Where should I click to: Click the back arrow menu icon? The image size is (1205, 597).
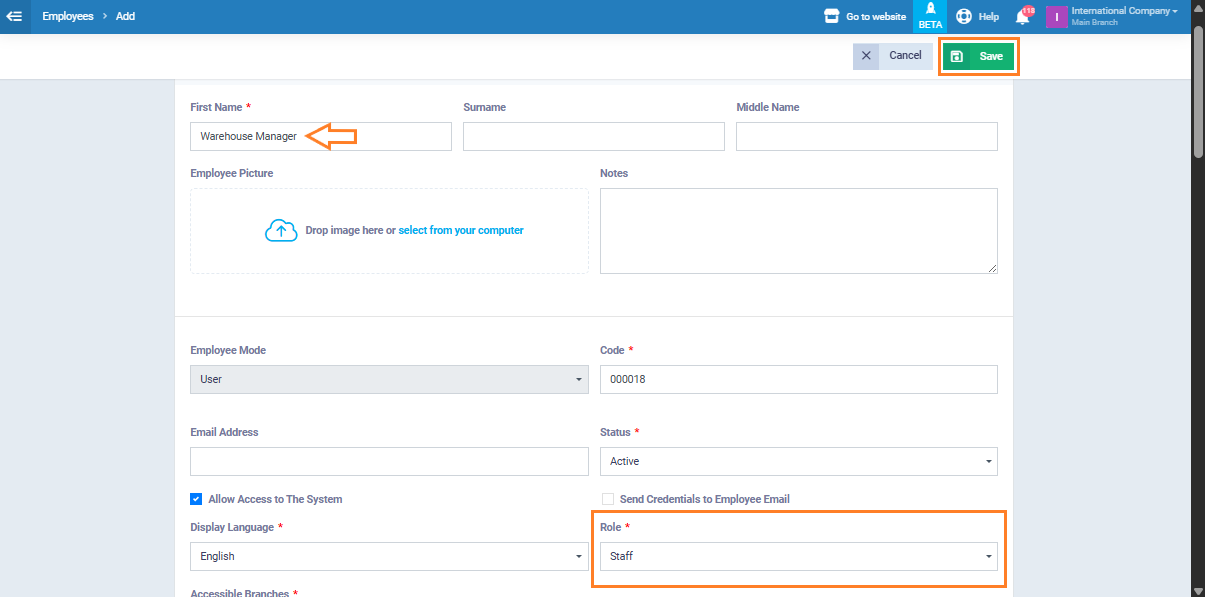tap(14, 16)
